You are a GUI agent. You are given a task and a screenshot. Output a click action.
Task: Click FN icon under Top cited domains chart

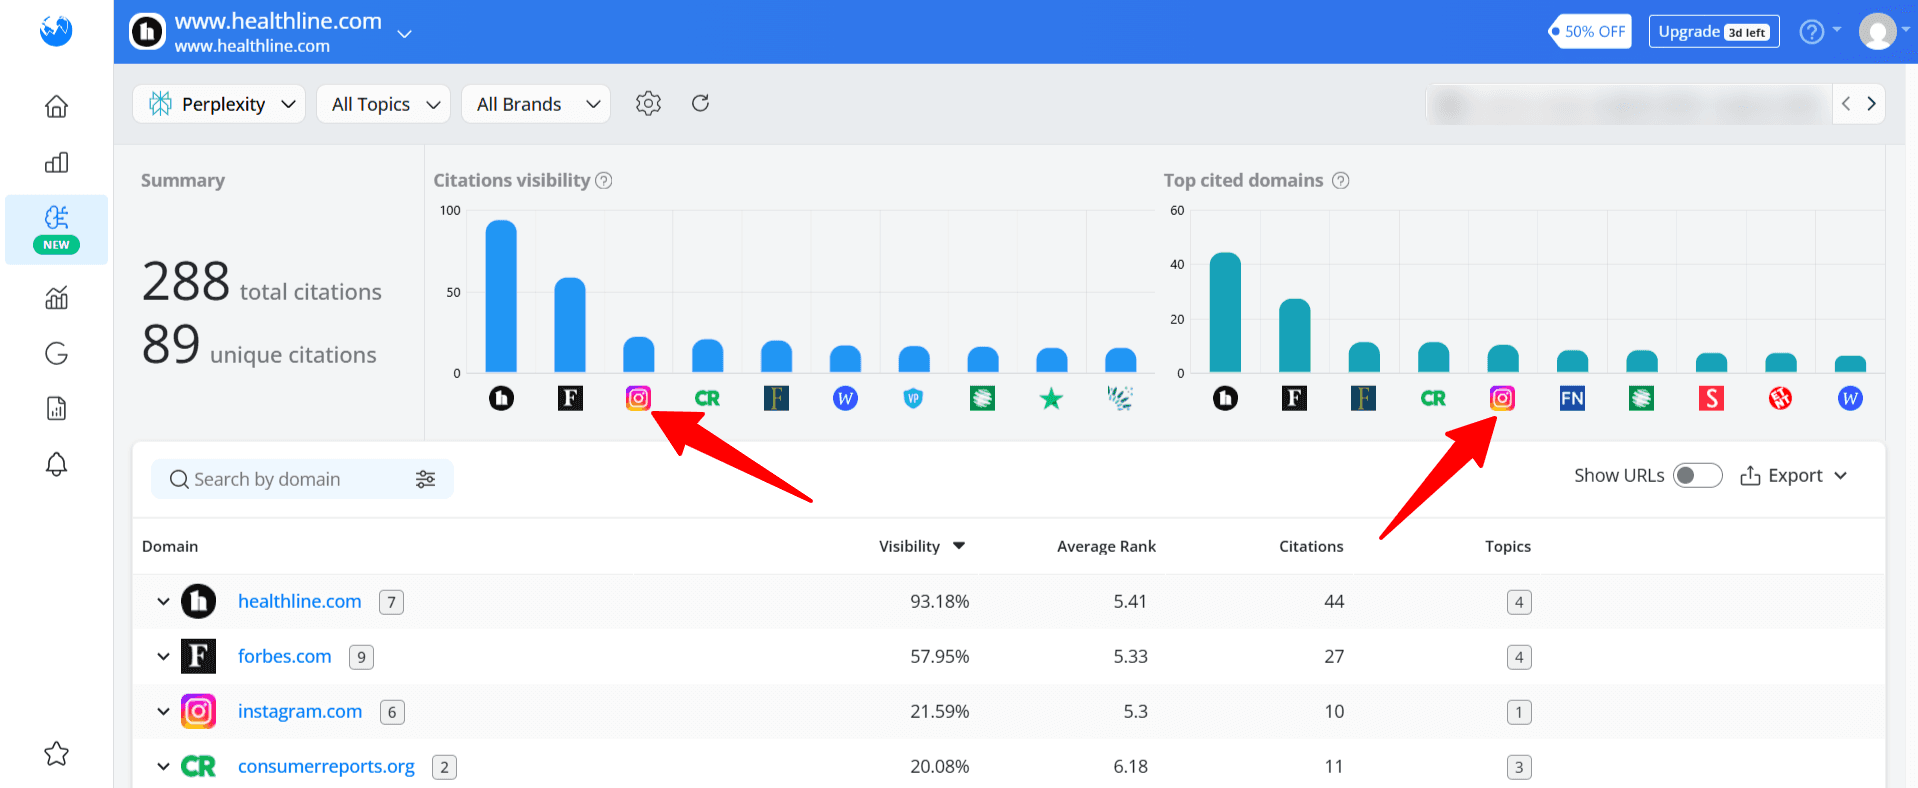[x=1572, y=398]
